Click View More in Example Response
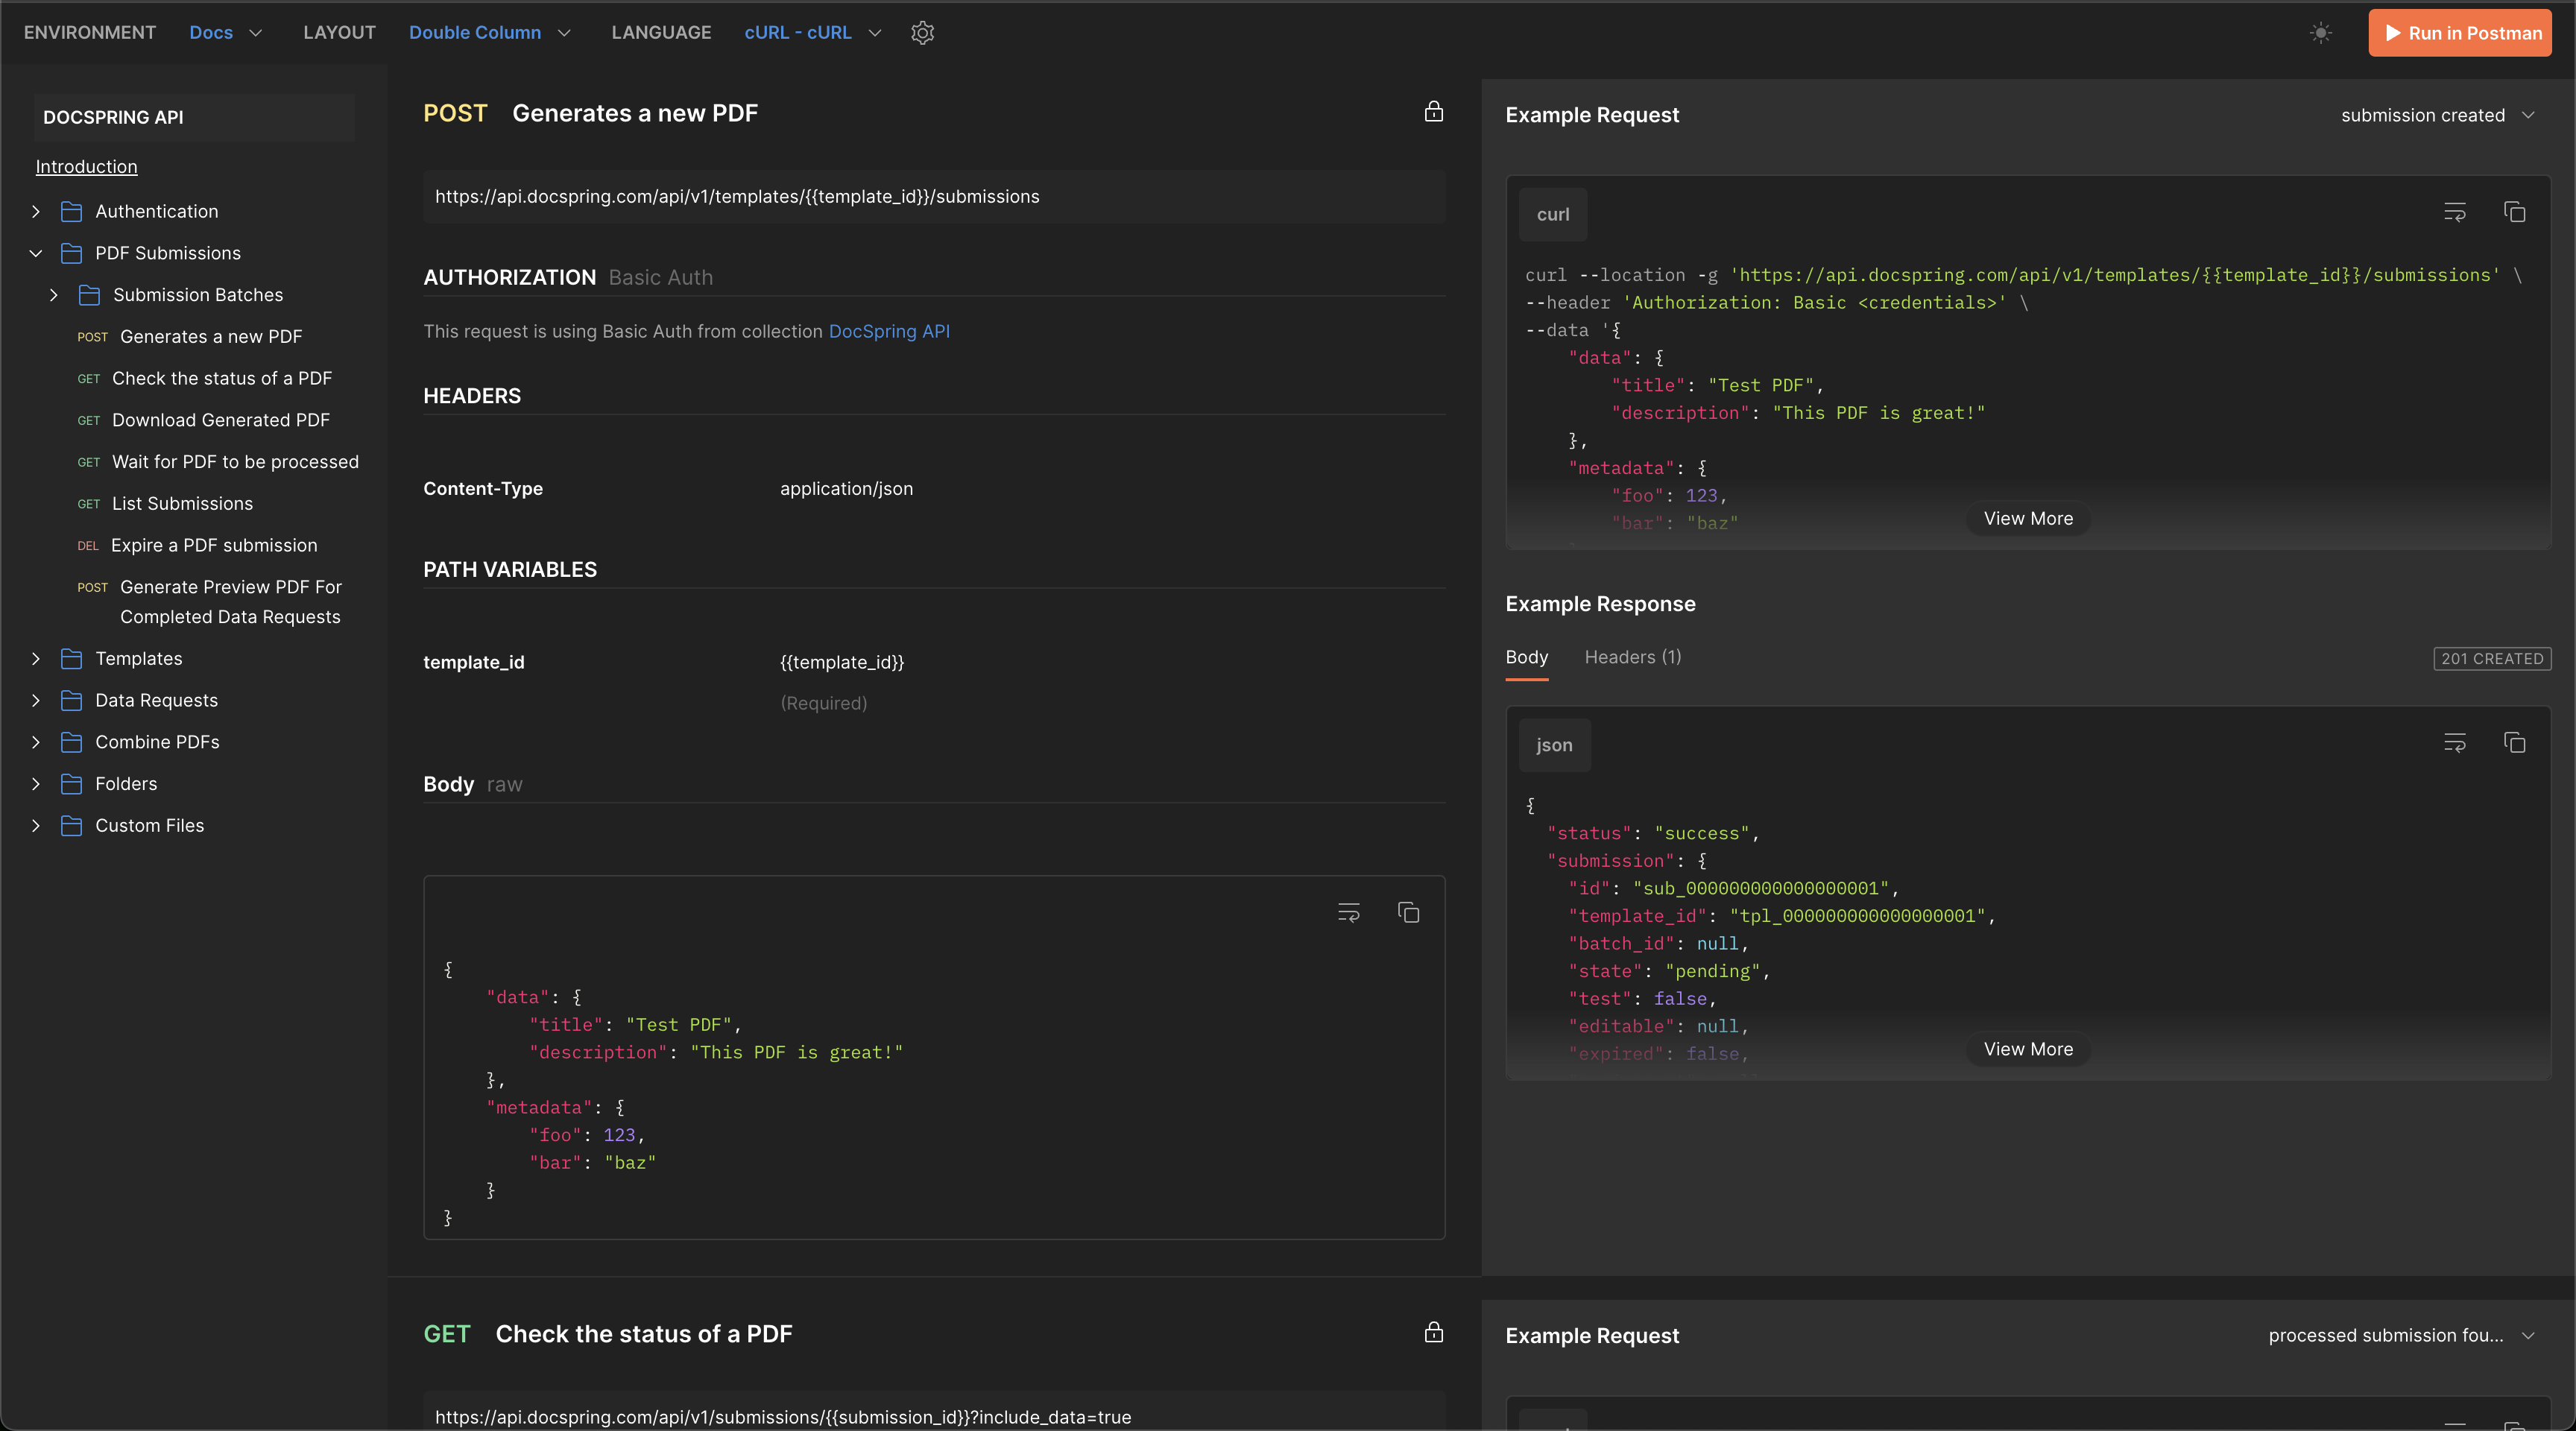Viewport: 2576px width, 1431px height. [x=2029, y=1049]
